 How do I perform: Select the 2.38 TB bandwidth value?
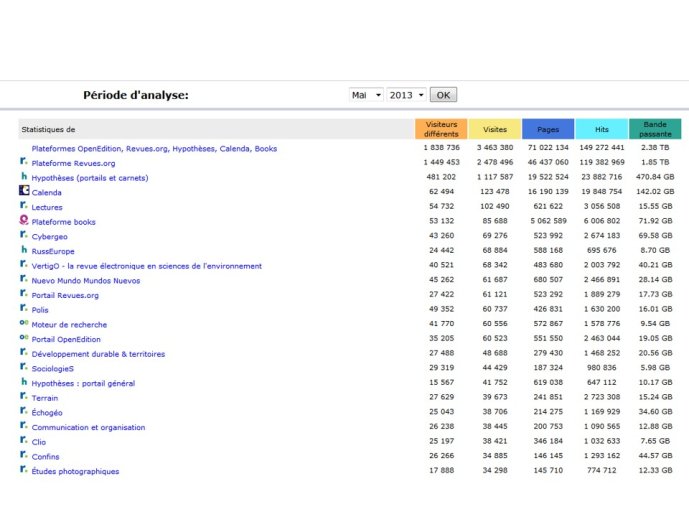tap(655, 148)
